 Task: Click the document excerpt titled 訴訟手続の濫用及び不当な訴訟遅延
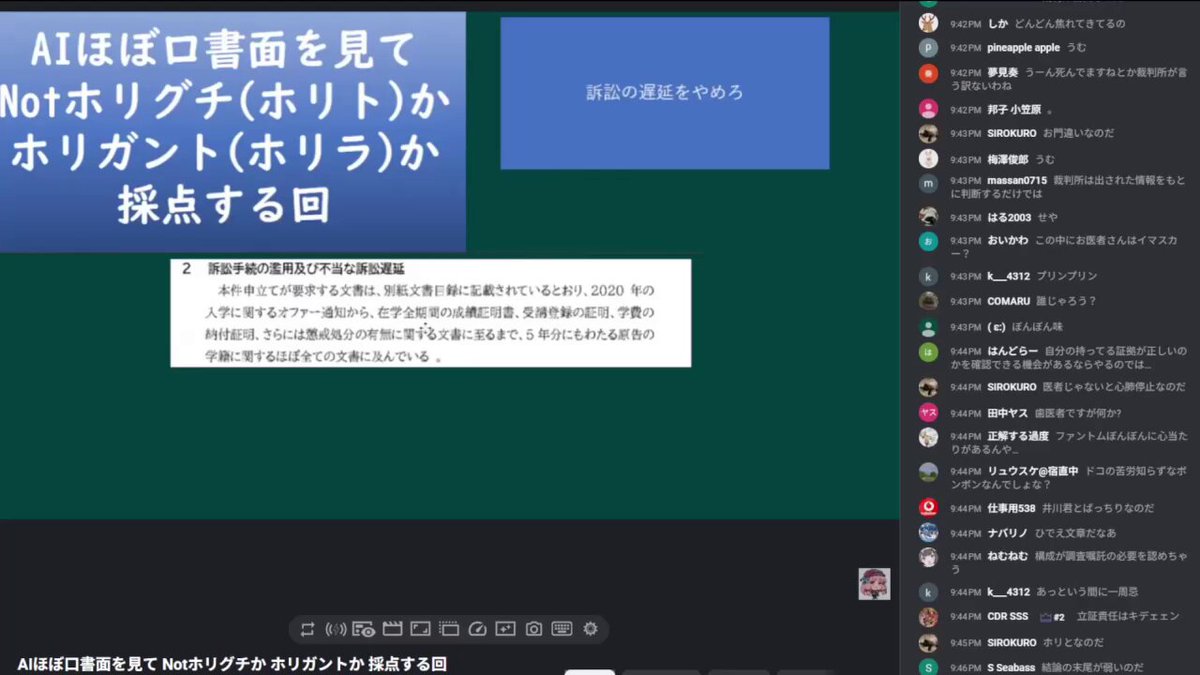point(430,313)
